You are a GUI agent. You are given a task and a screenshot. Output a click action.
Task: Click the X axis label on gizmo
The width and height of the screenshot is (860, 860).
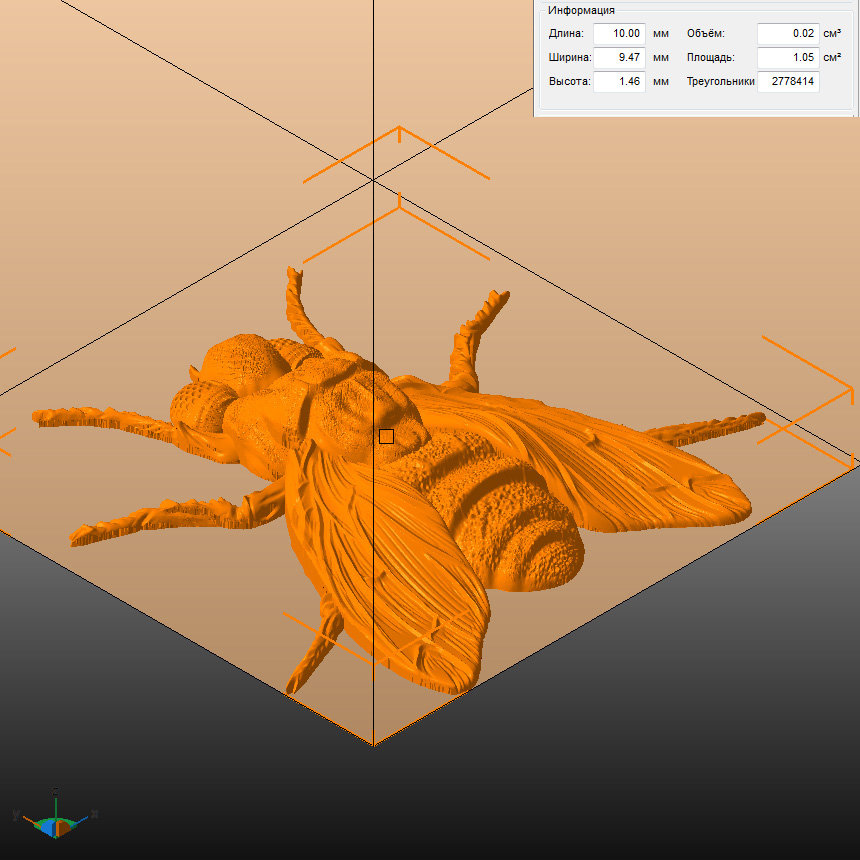(95, 814)
